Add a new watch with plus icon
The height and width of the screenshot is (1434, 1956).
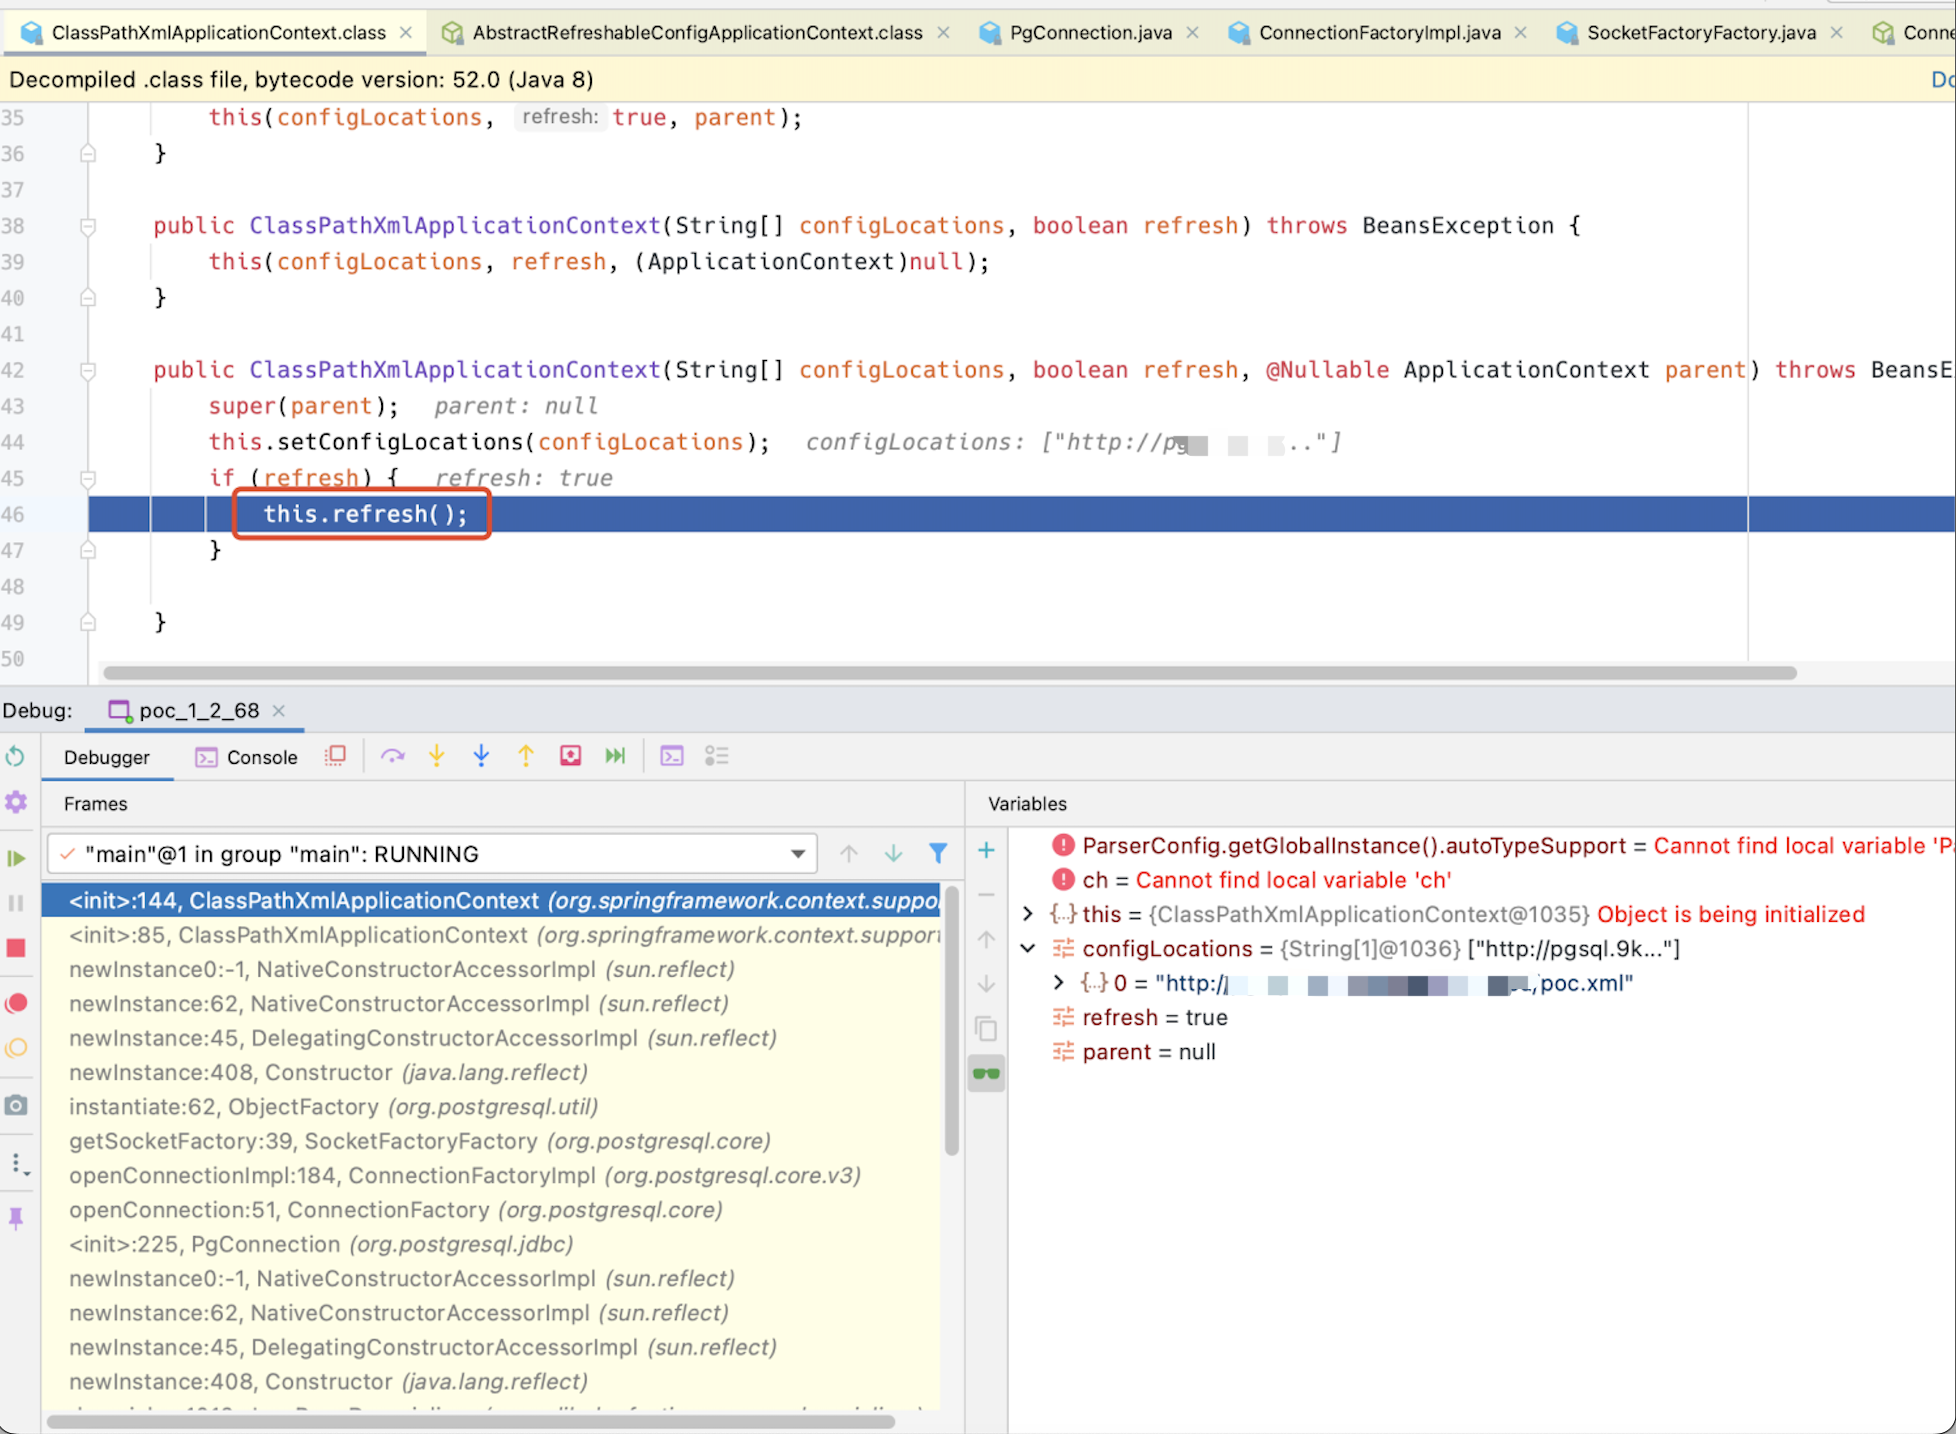986,851
